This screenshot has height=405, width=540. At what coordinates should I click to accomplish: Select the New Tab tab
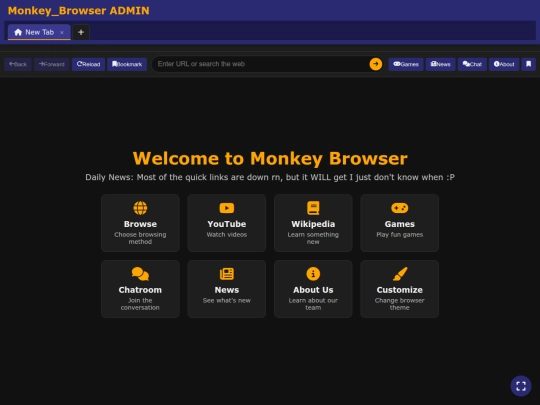(39, 32)
